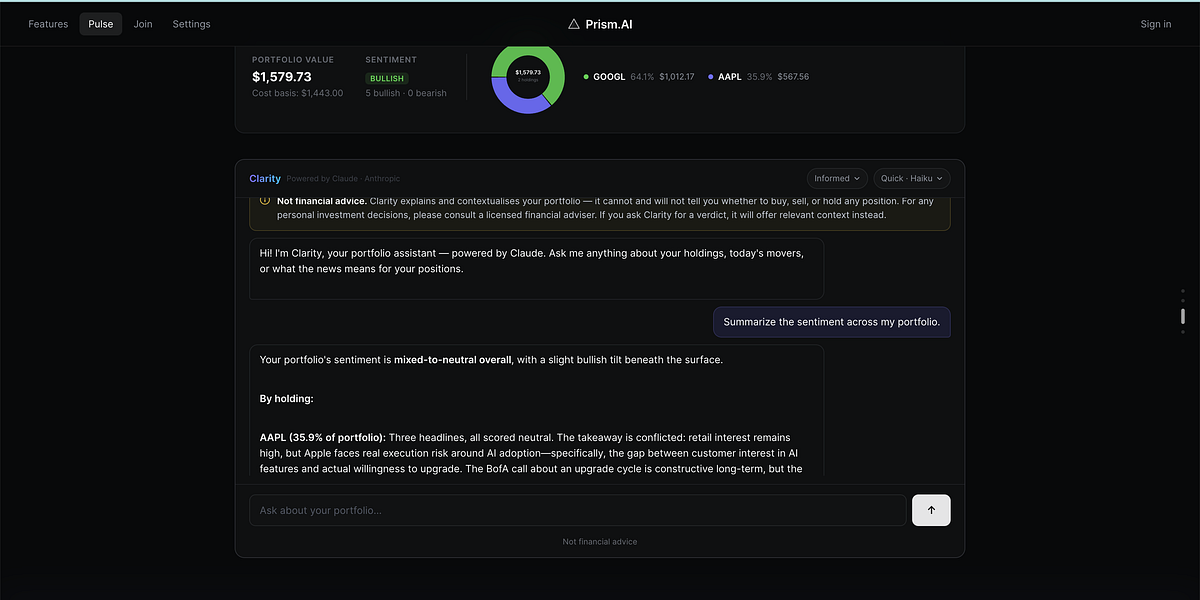Focus the Ask about your portfolio input

[x=578, y=510]
